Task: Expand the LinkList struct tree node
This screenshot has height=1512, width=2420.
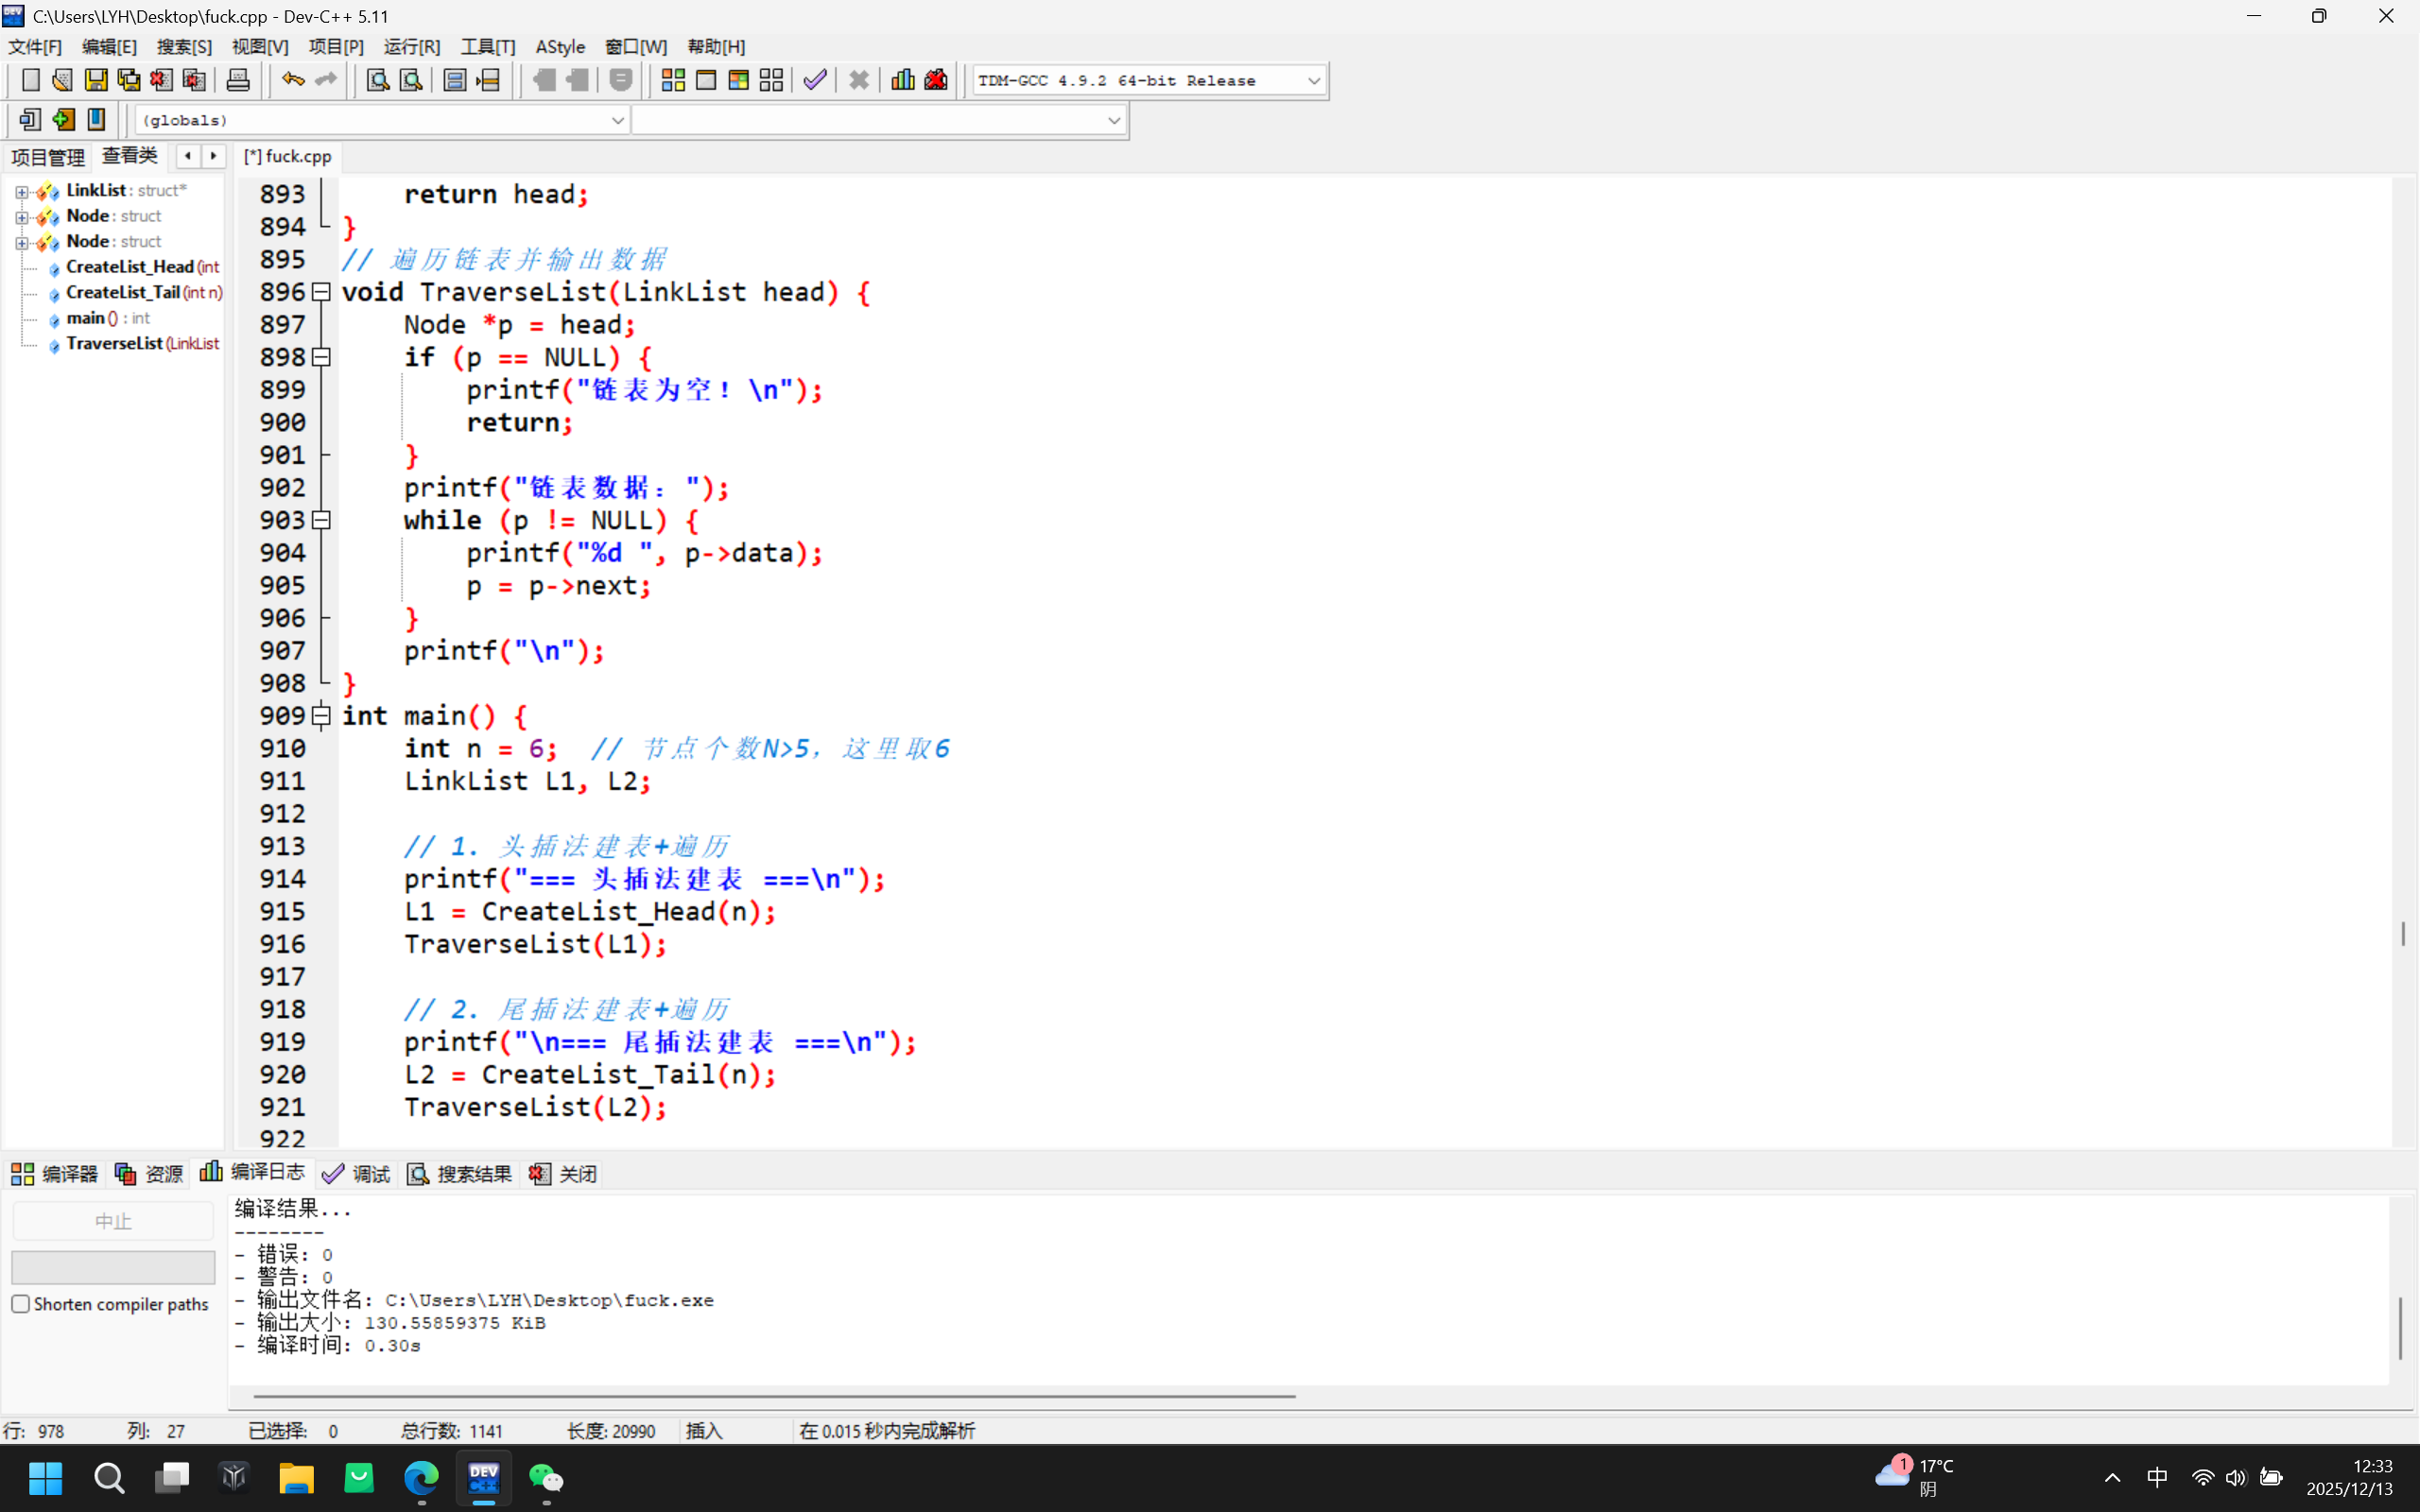Action: click(x=22, y=191)
